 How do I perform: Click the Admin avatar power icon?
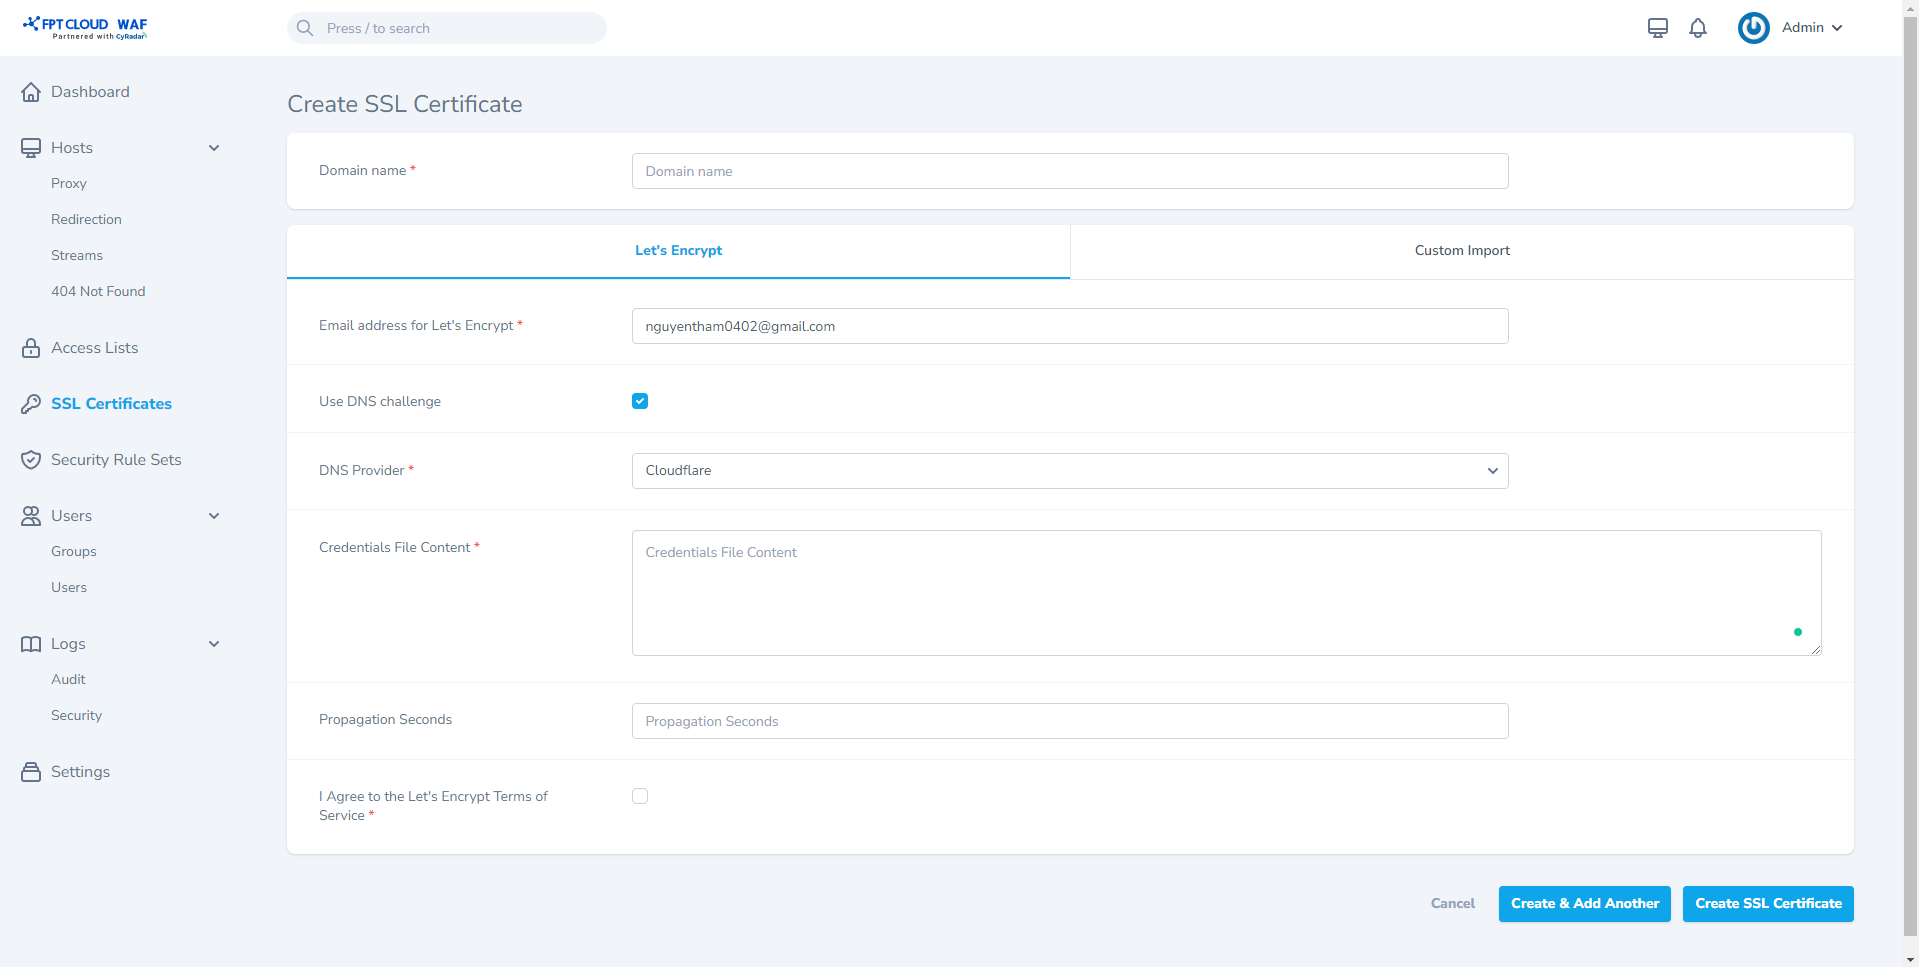1753,28
